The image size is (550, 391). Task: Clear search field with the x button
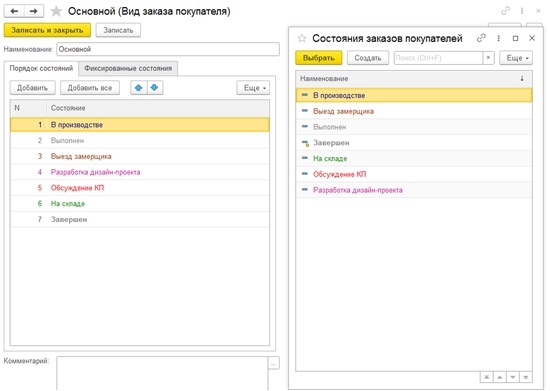pos(488,58)
